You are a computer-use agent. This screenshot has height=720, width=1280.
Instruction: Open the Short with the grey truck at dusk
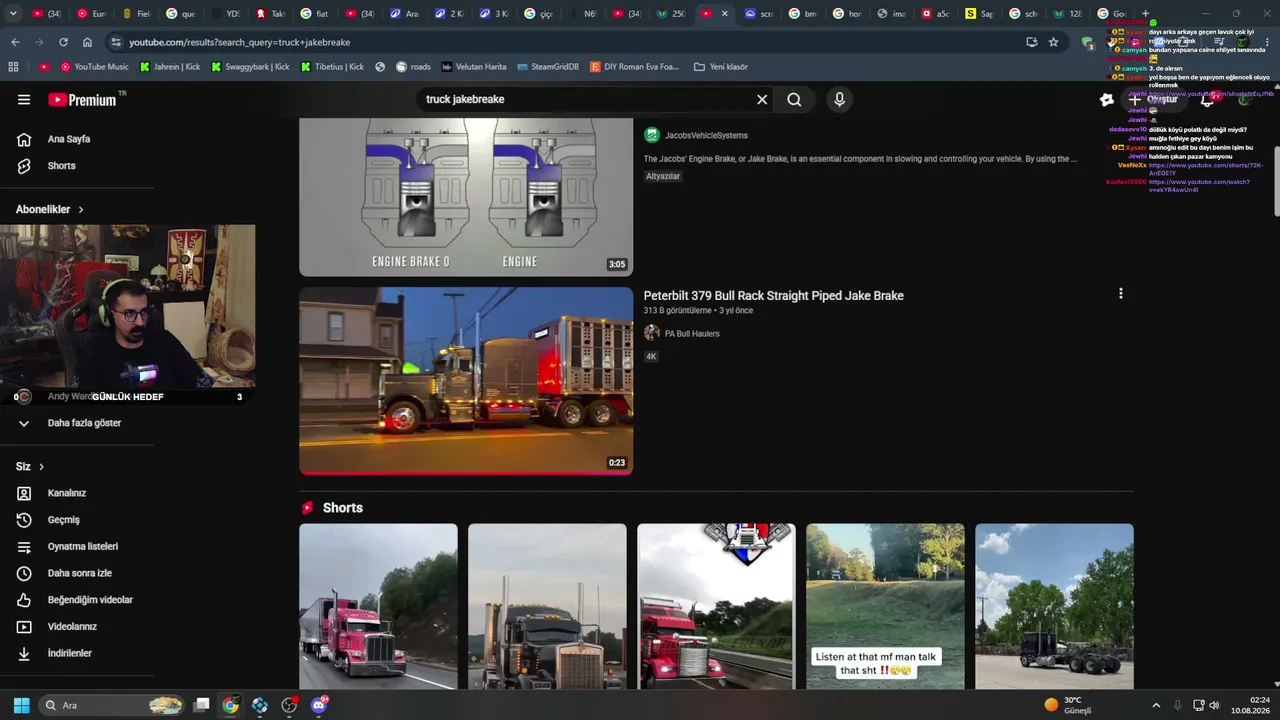click(547, 606)
